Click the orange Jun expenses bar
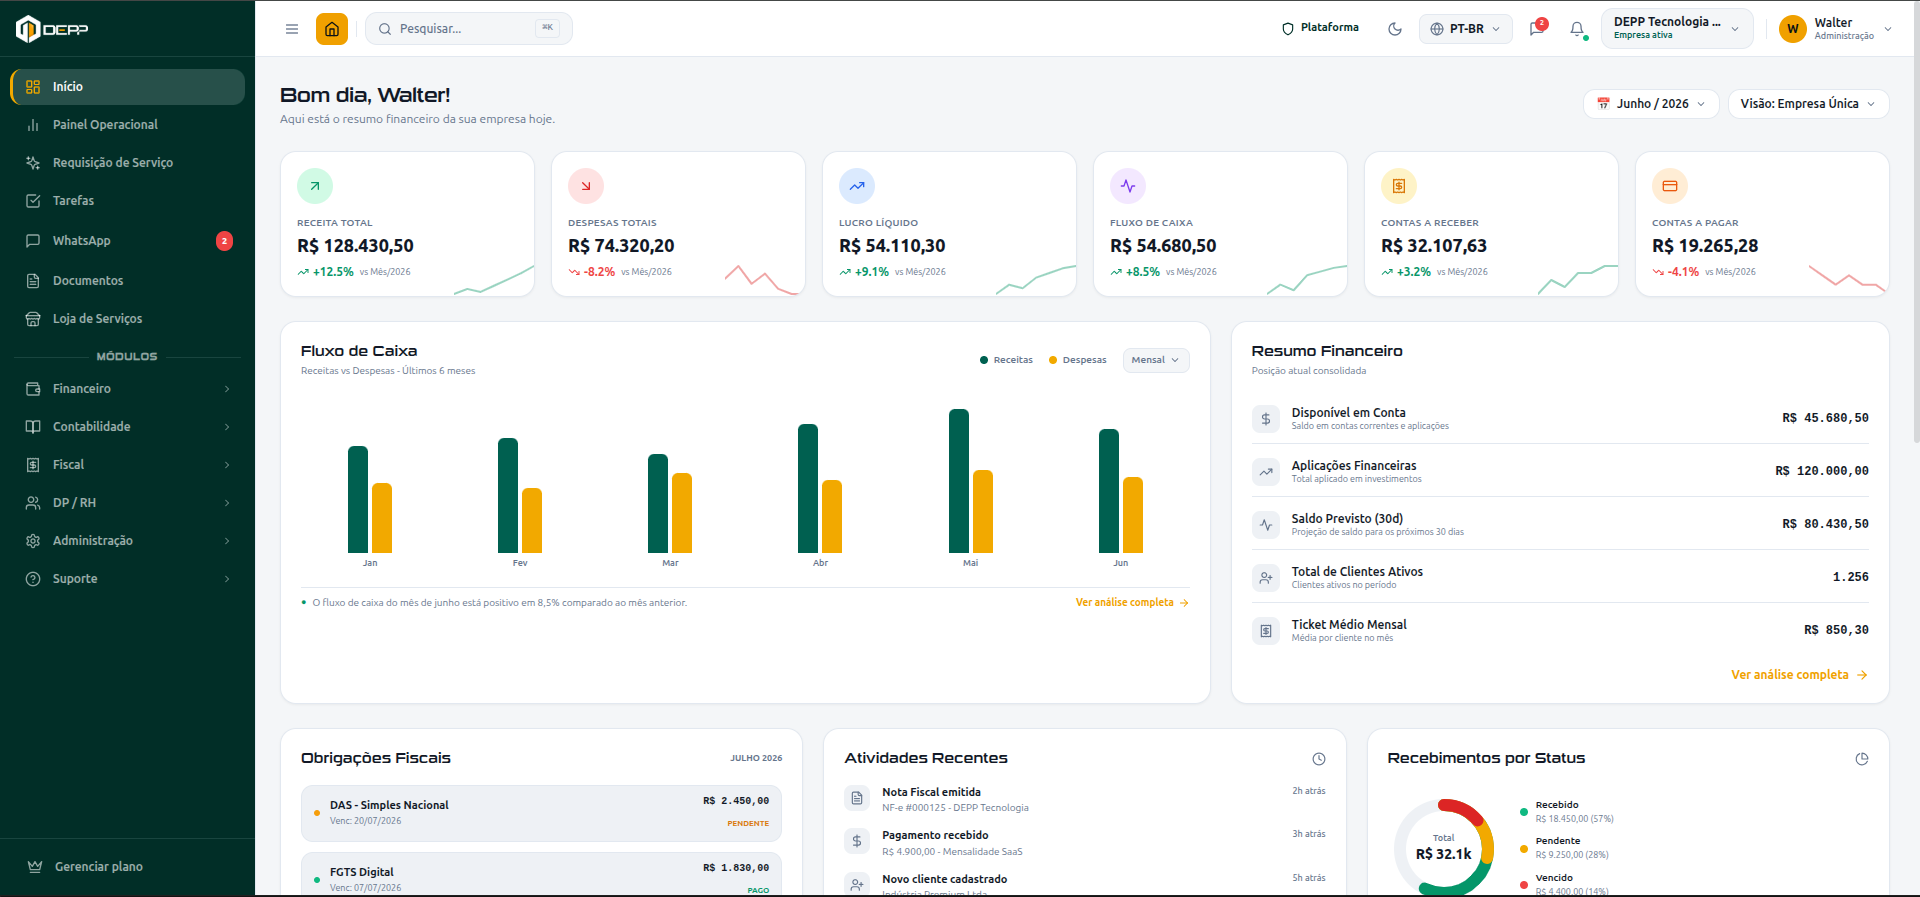 click(x=1133, y=515)
